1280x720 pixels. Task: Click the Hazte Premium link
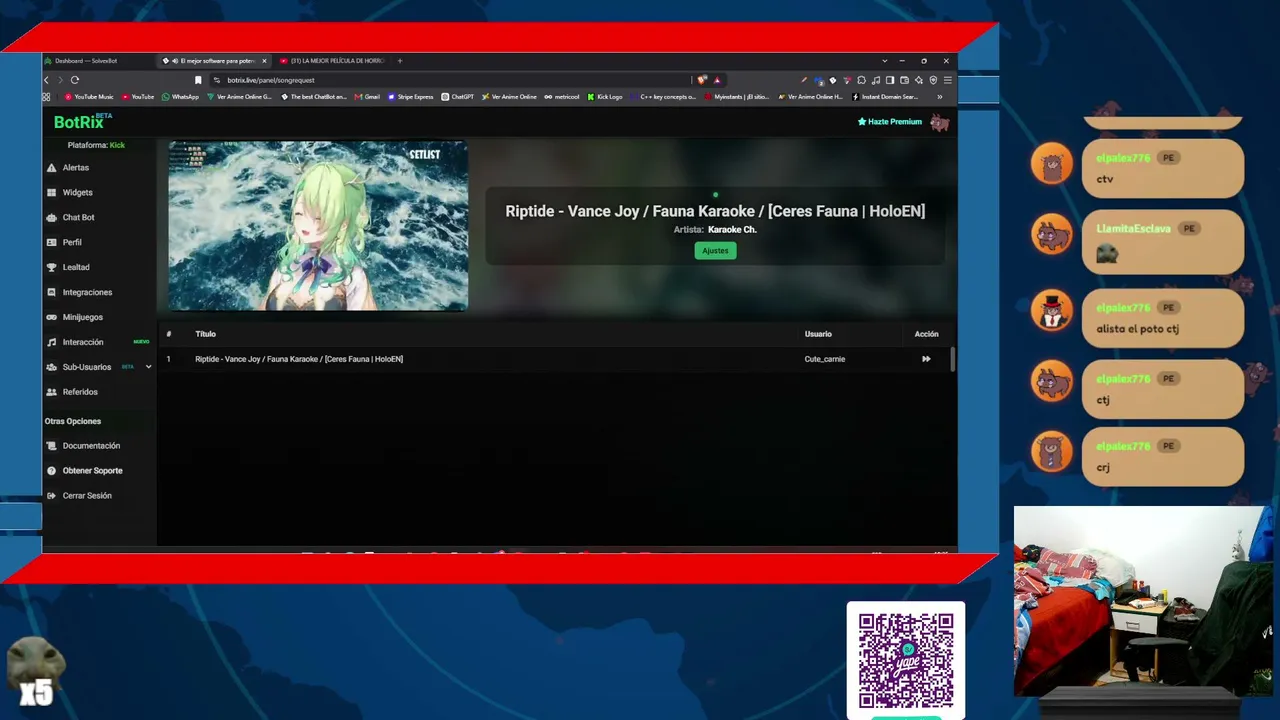click(890, 122)
